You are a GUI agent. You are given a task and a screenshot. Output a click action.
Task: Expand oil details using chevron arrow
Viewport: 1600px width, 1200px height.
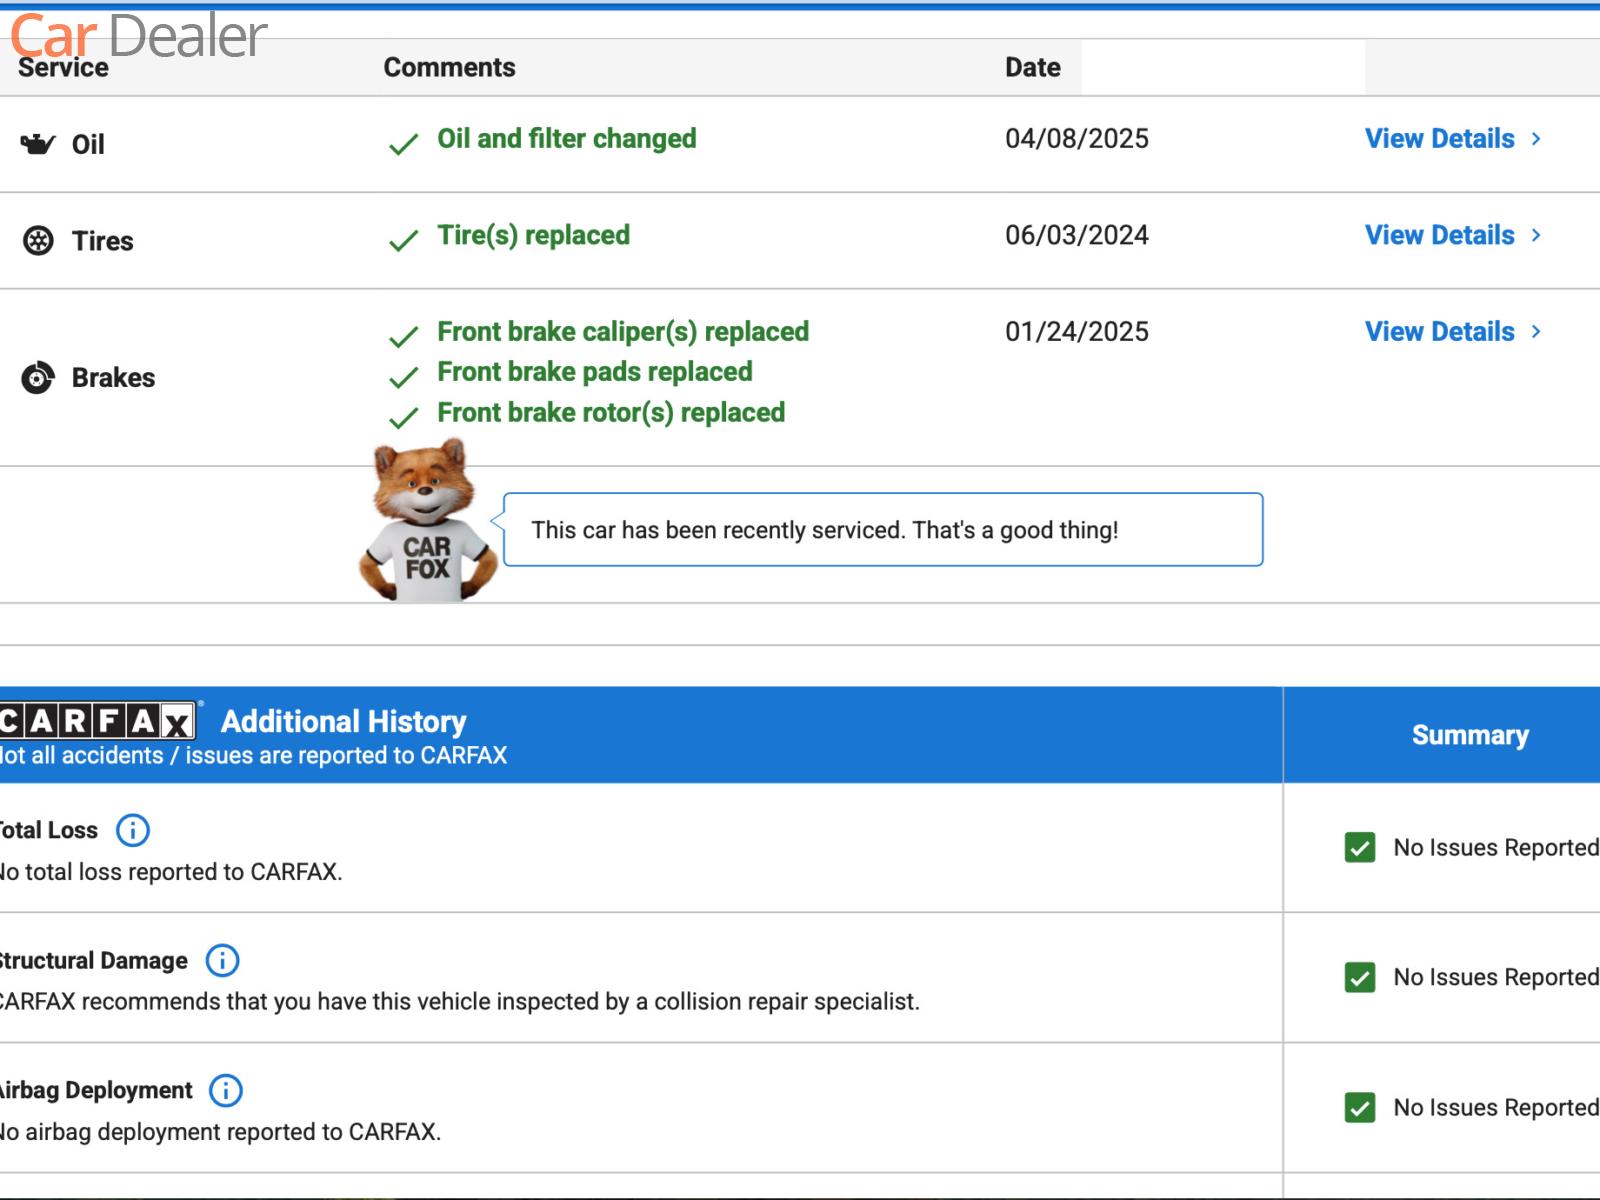tap(1536, 139)
